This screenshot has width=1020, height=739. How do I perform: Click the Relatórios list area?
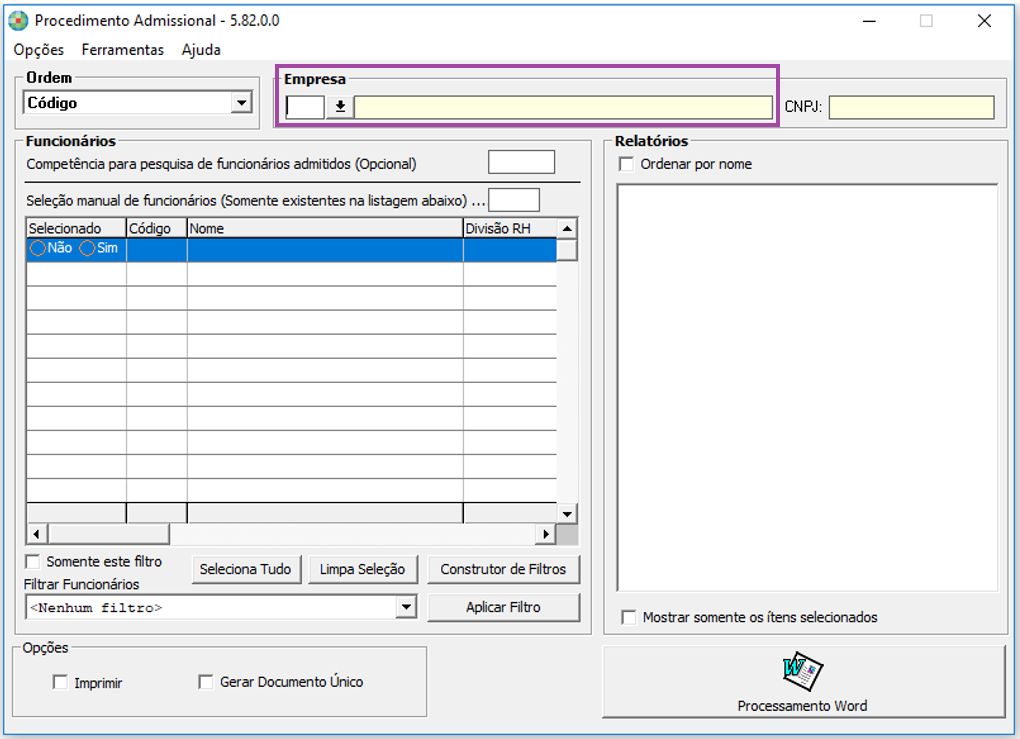807,388
